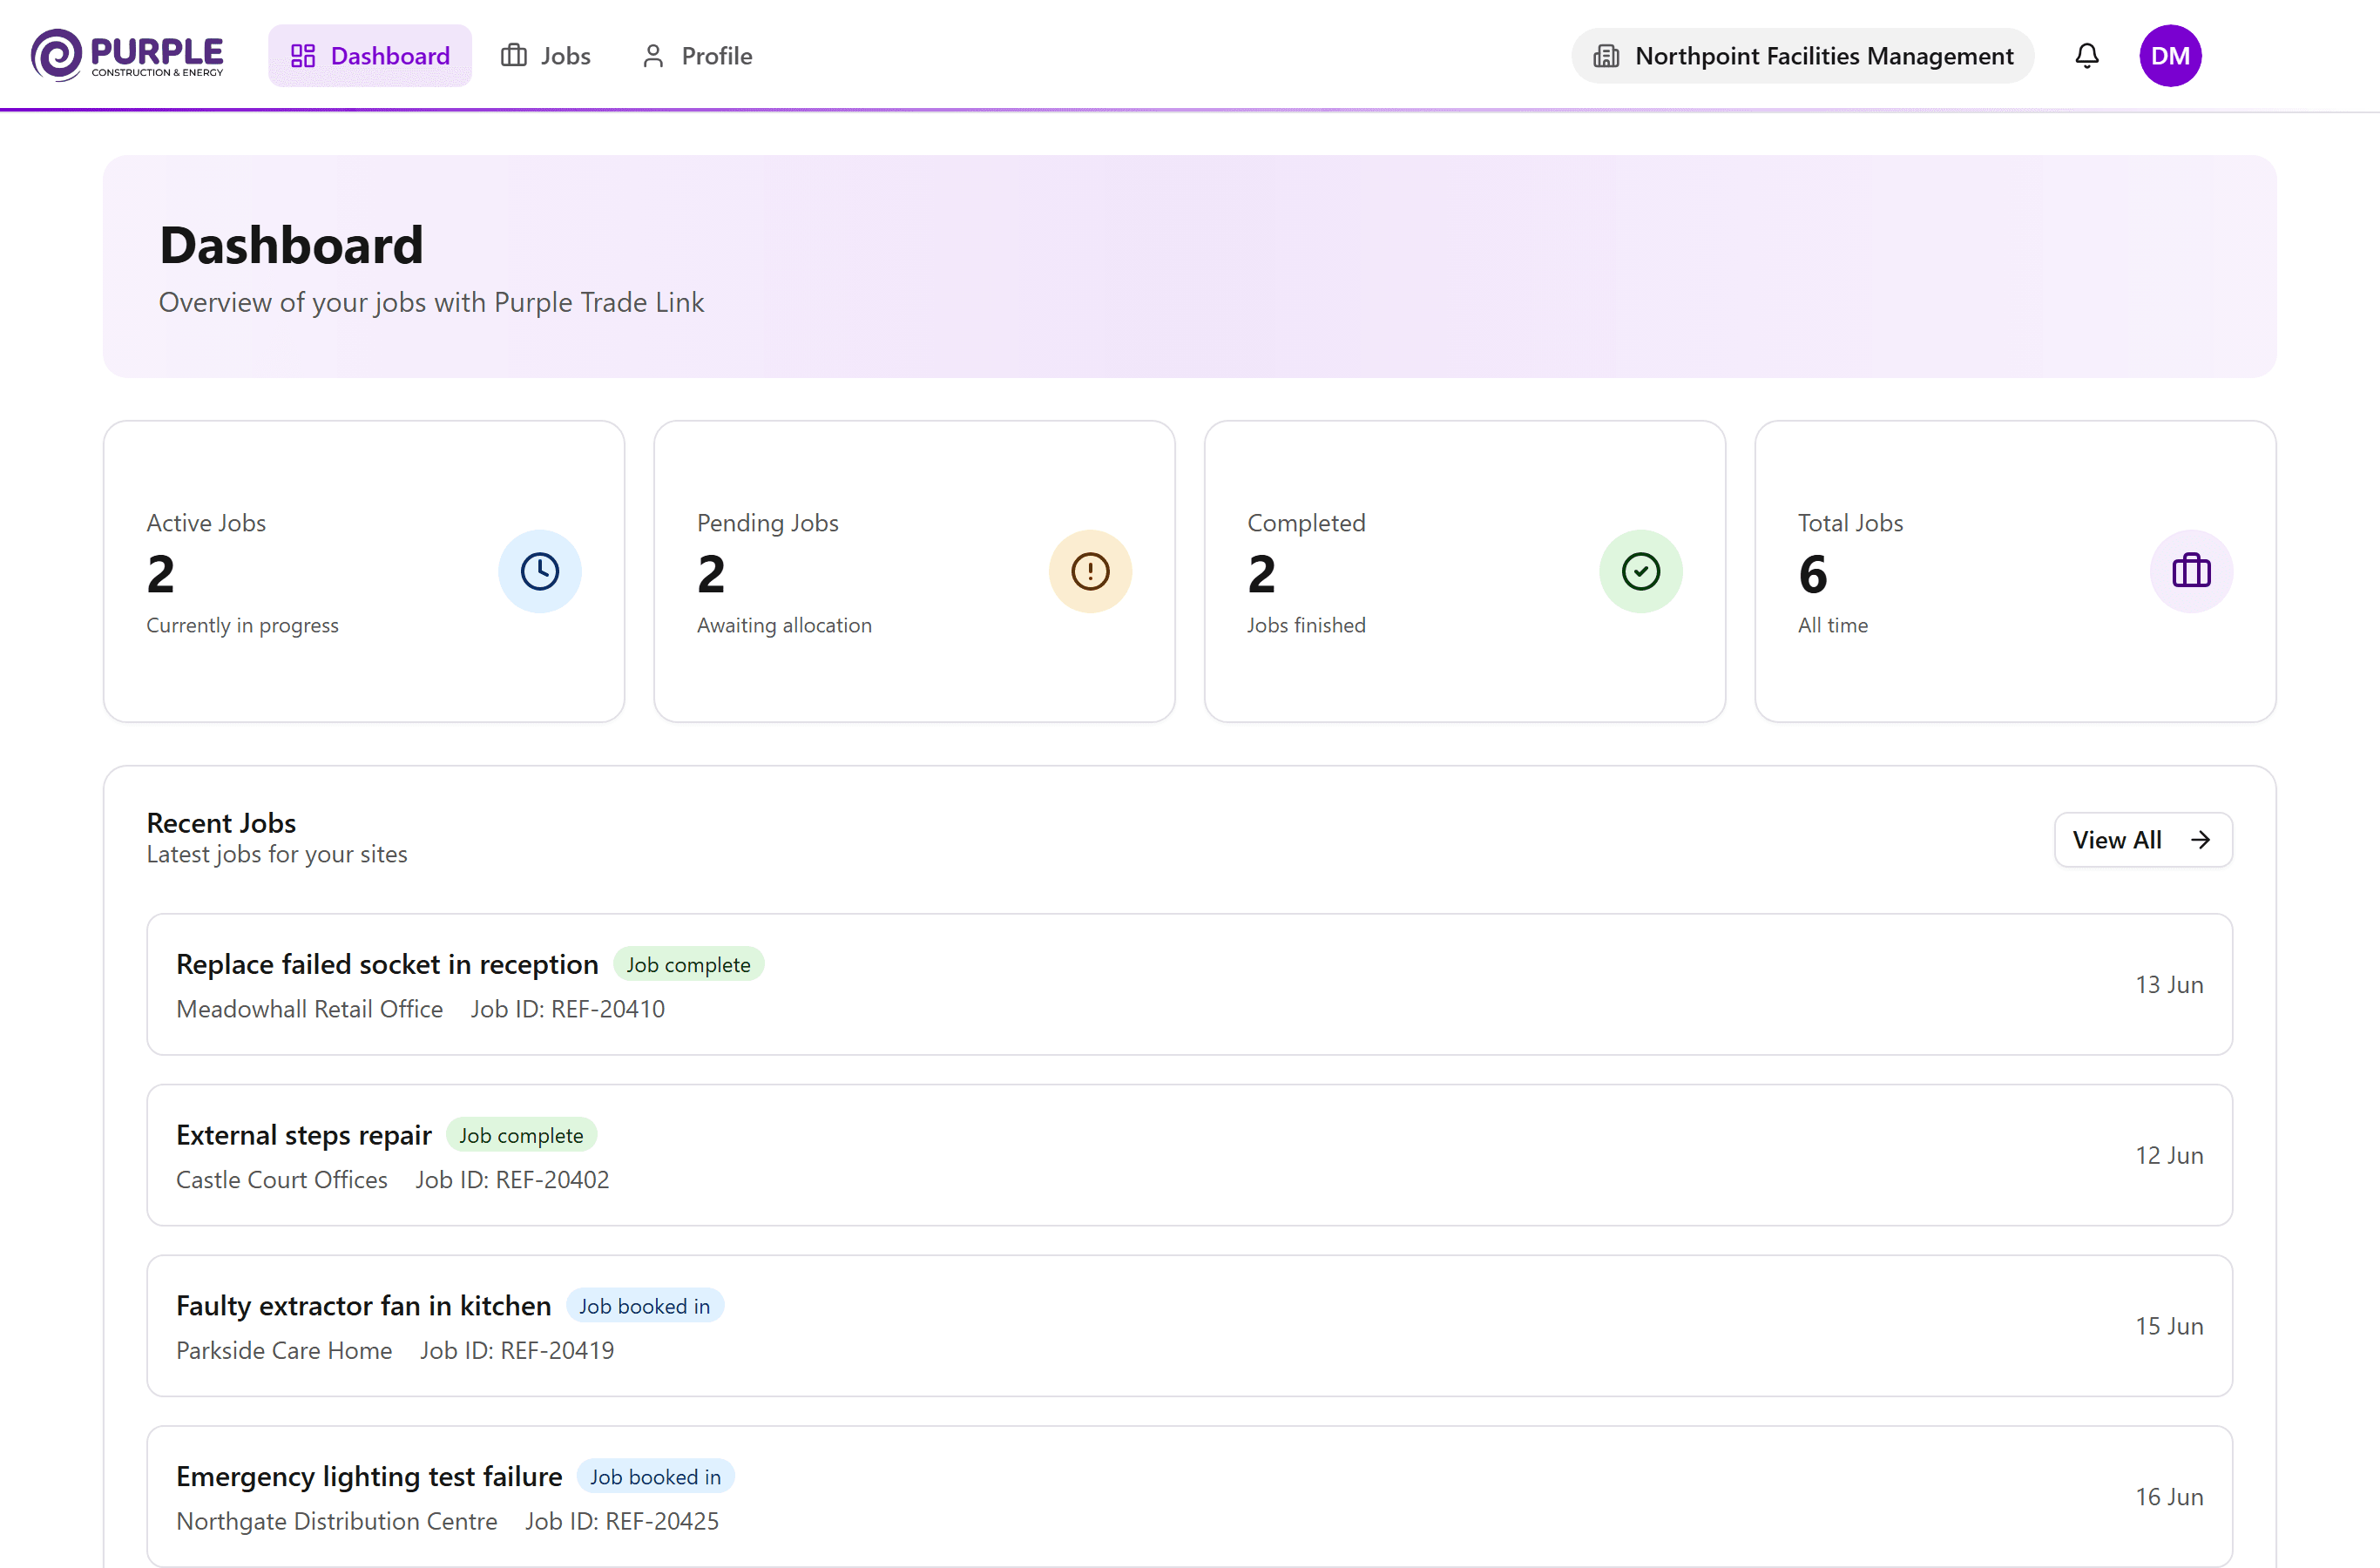Open notifications bell
The width and height of the screenshot is (2380, 1568).
[2087, 56]
